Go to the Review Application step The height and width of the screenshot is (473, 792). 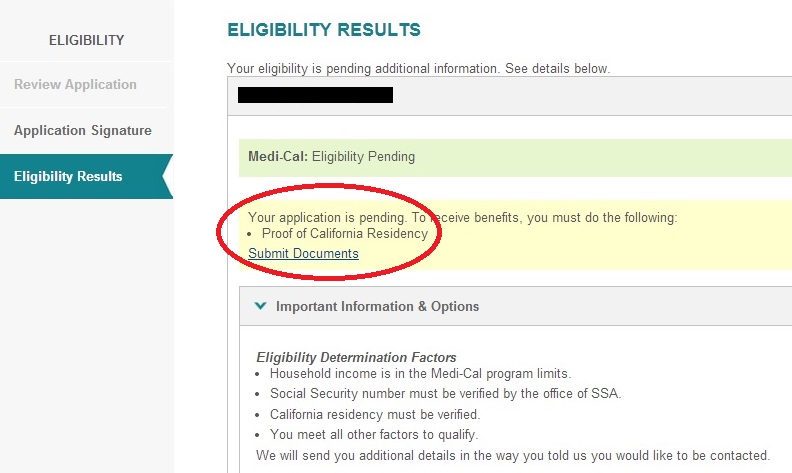[75, 85]
